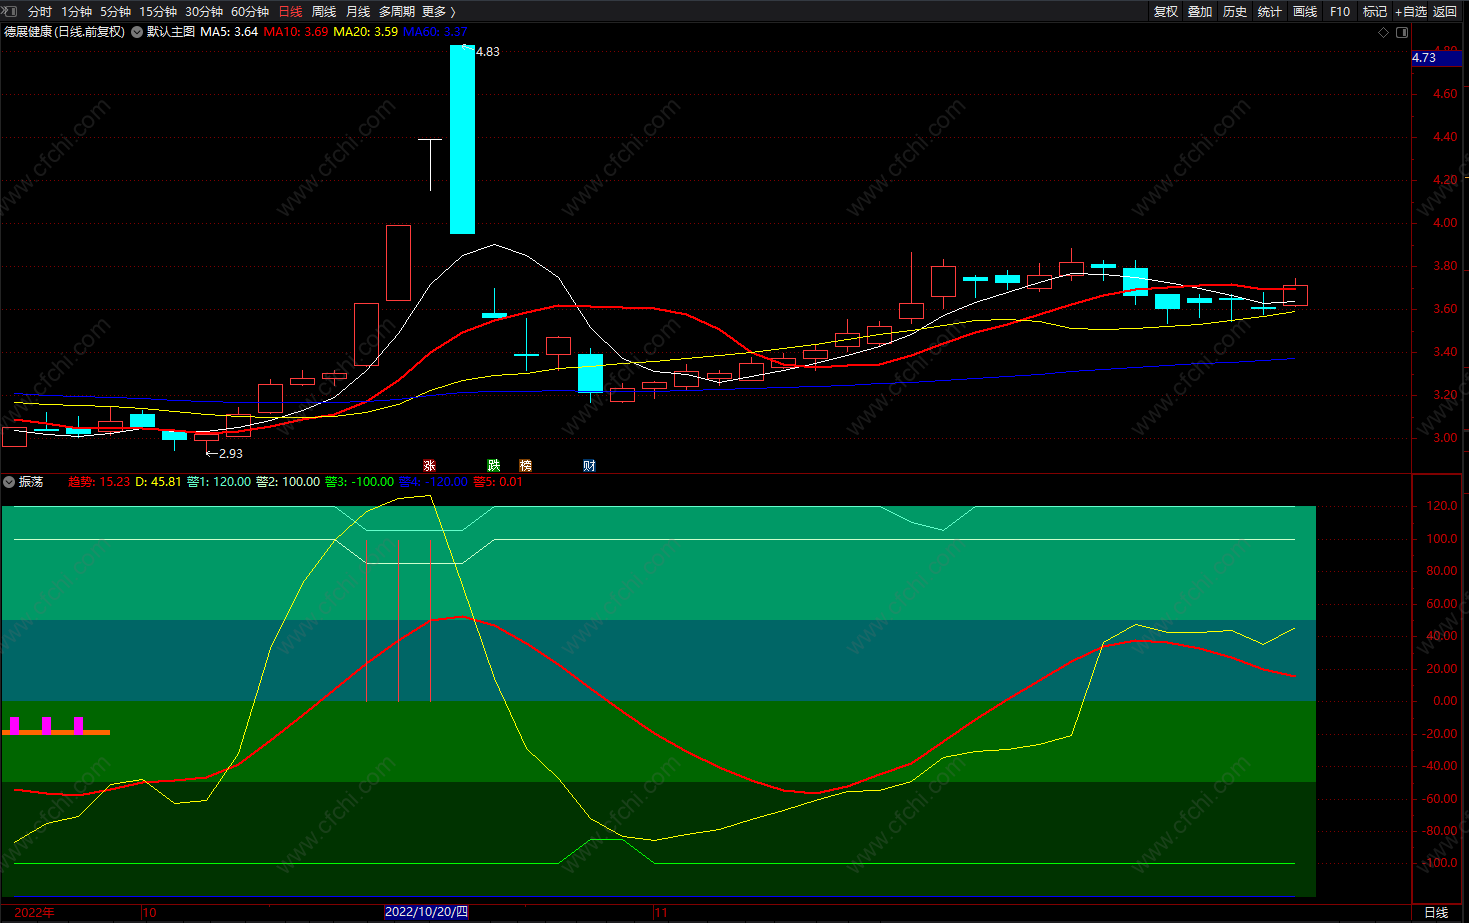Switch to the 分时 intraday view

tap(40, 12)
